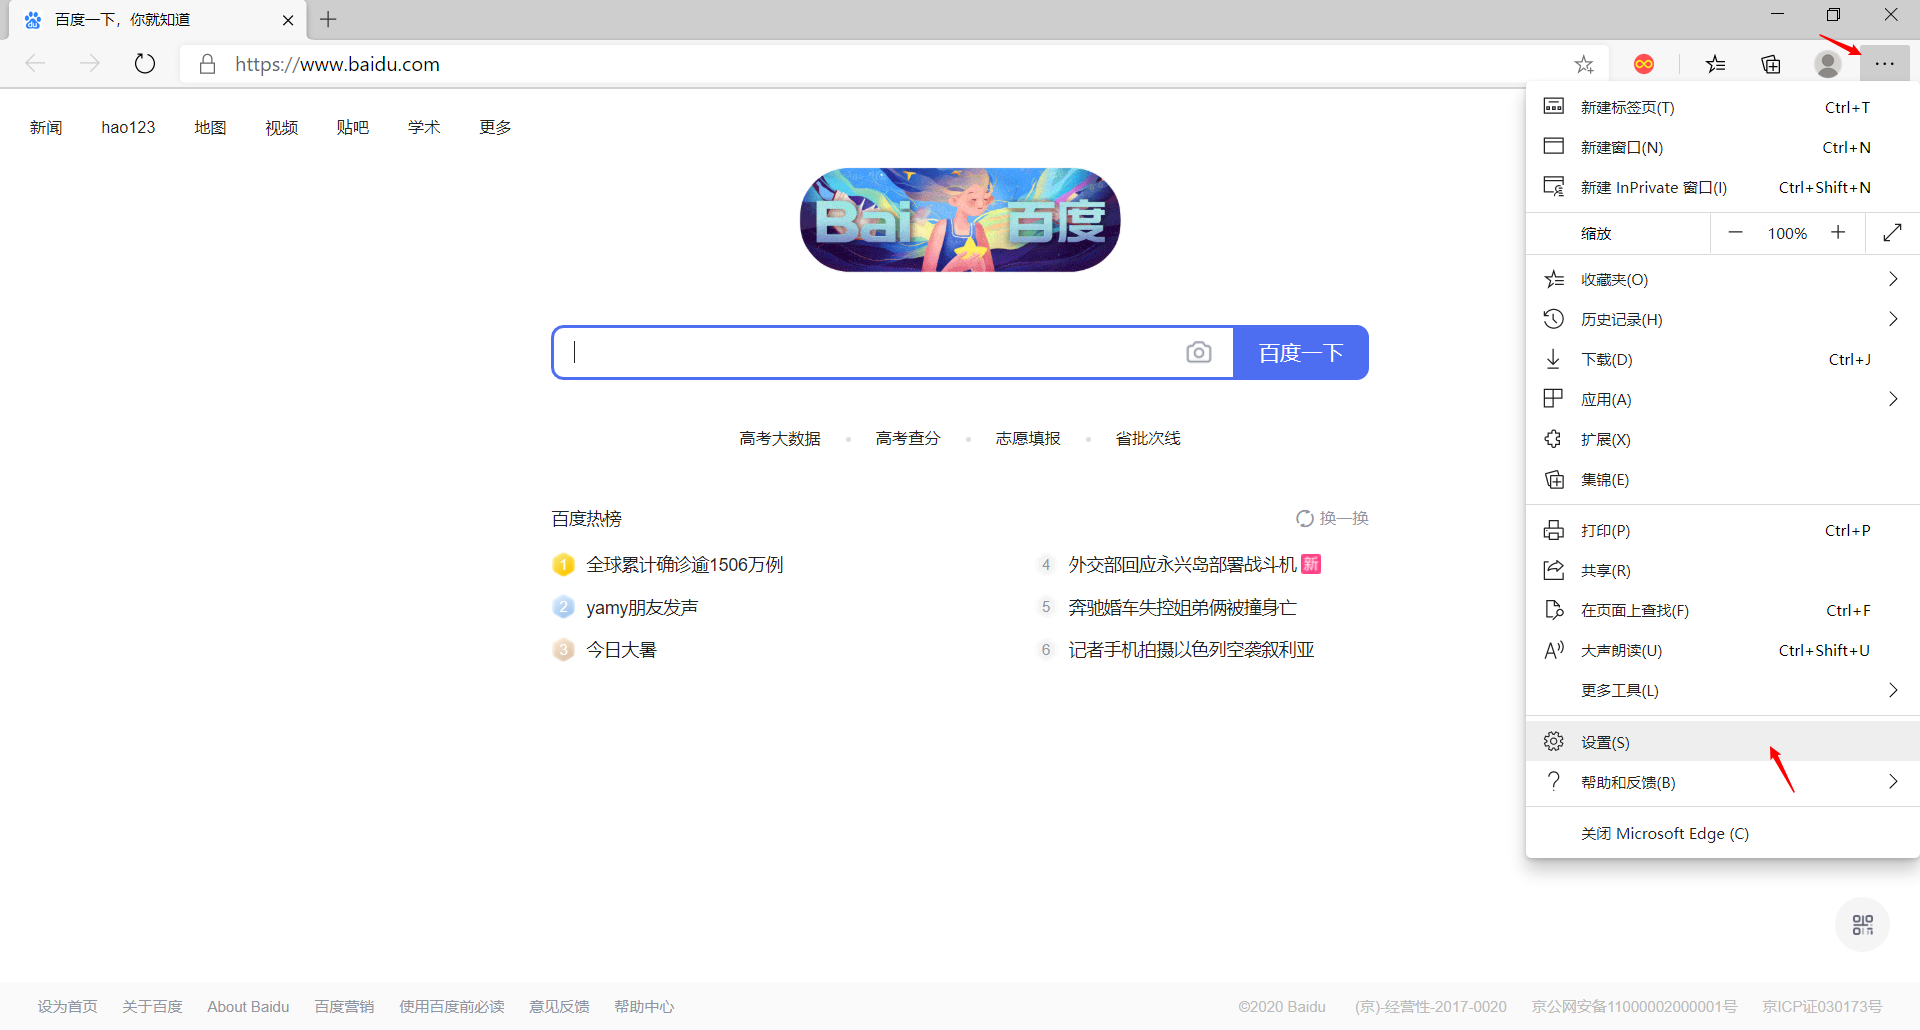Click the 高考大数据 link
This screenshot has width=1920, height=1030.
coord(780,438)
